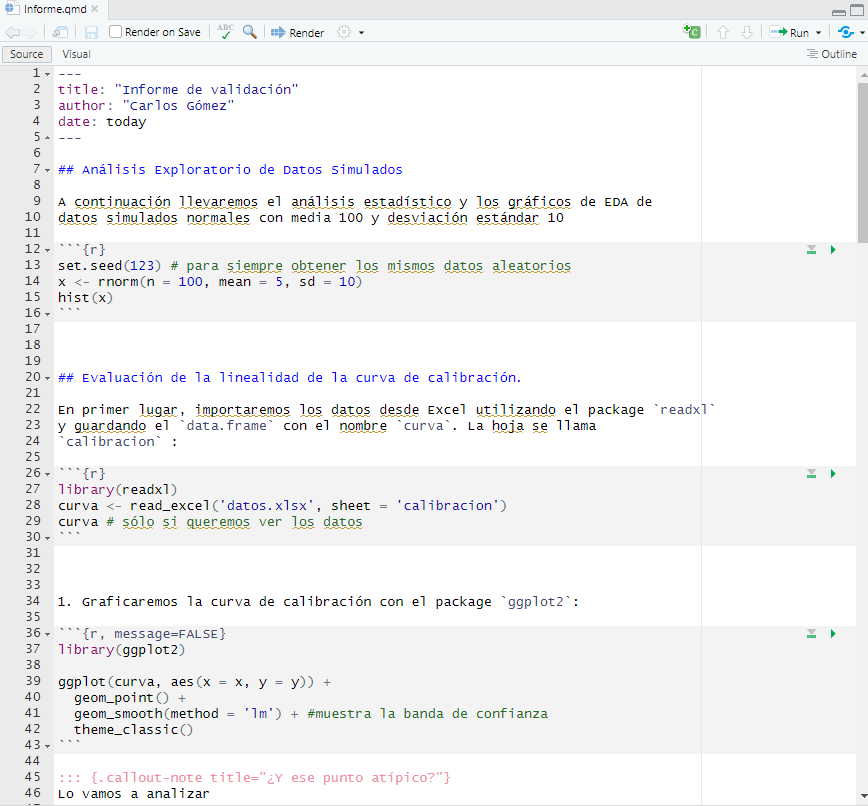
Task: Switch to the Visual editor mode
Action: point(76,54)
